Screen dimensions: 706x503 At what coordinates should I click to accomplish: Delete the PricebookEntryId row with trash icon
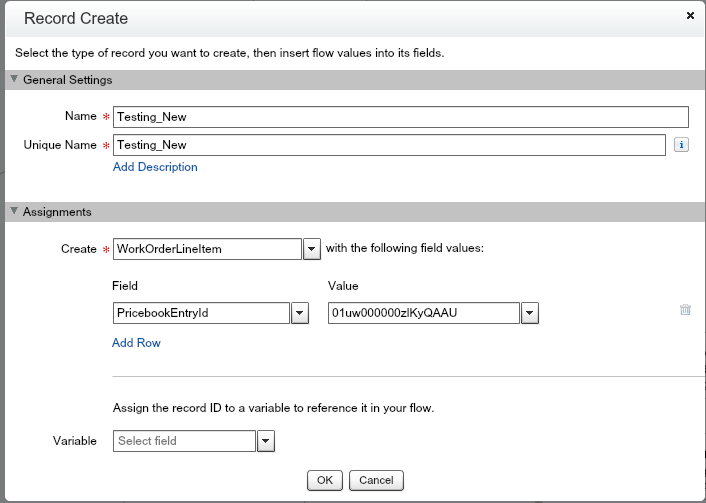pos(685,310)
